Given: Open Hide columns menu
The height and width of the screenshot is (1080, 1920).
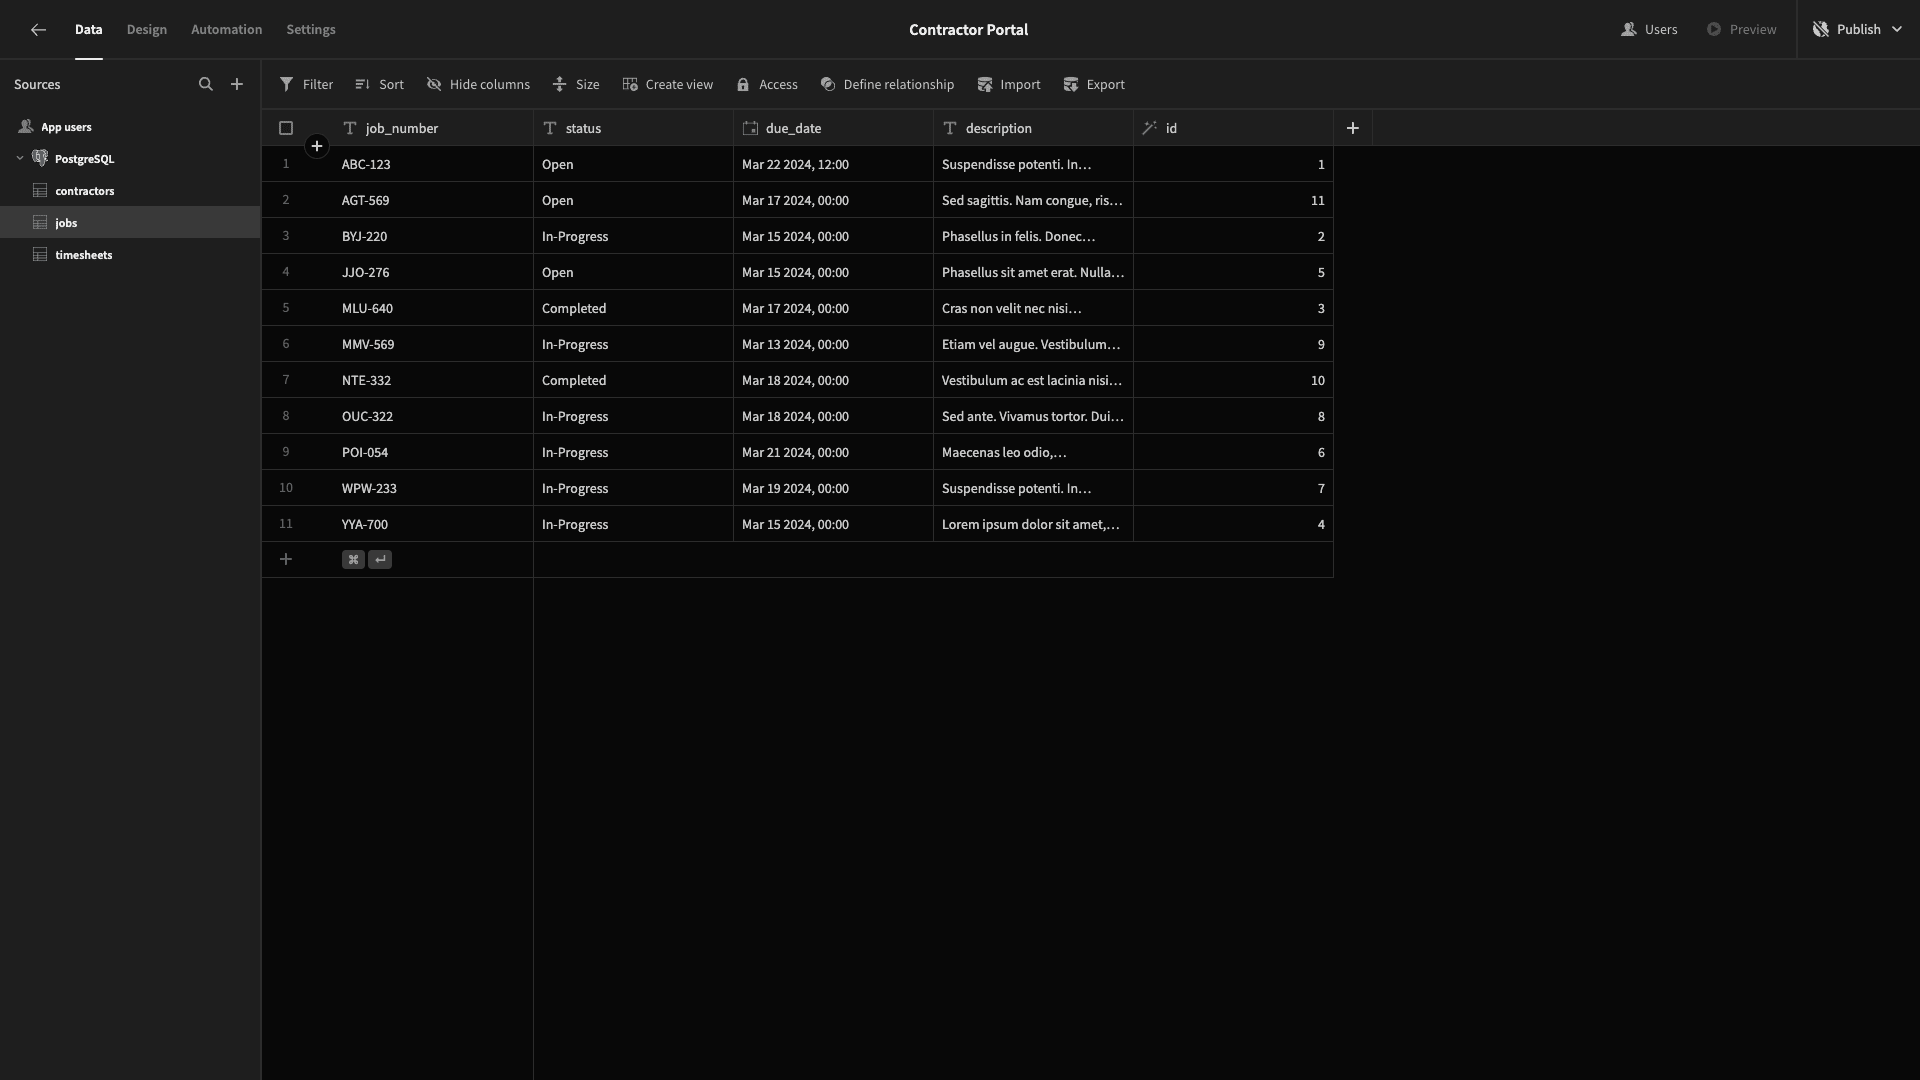Looking at the screenshot, I should point(478,85).
